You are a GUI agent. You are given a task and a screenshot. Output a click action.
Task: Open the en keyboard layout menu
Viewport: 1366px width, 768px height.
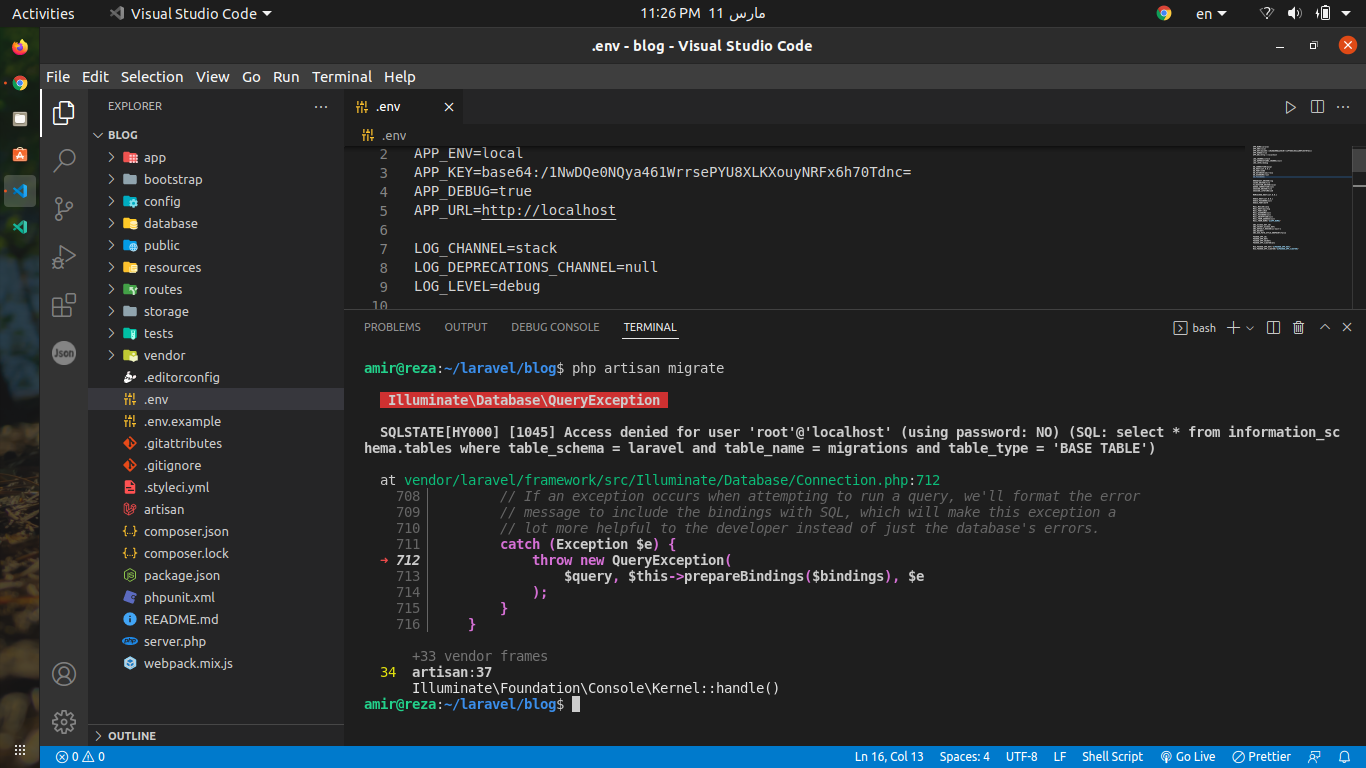pyautogui.click(x=1213, y=13)
